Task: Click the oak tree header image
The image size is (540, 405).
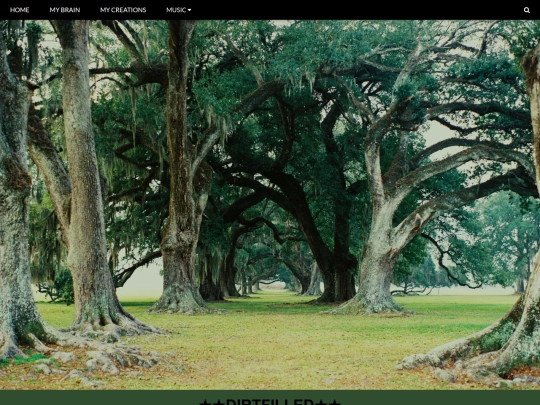Action: pos(270,205)
